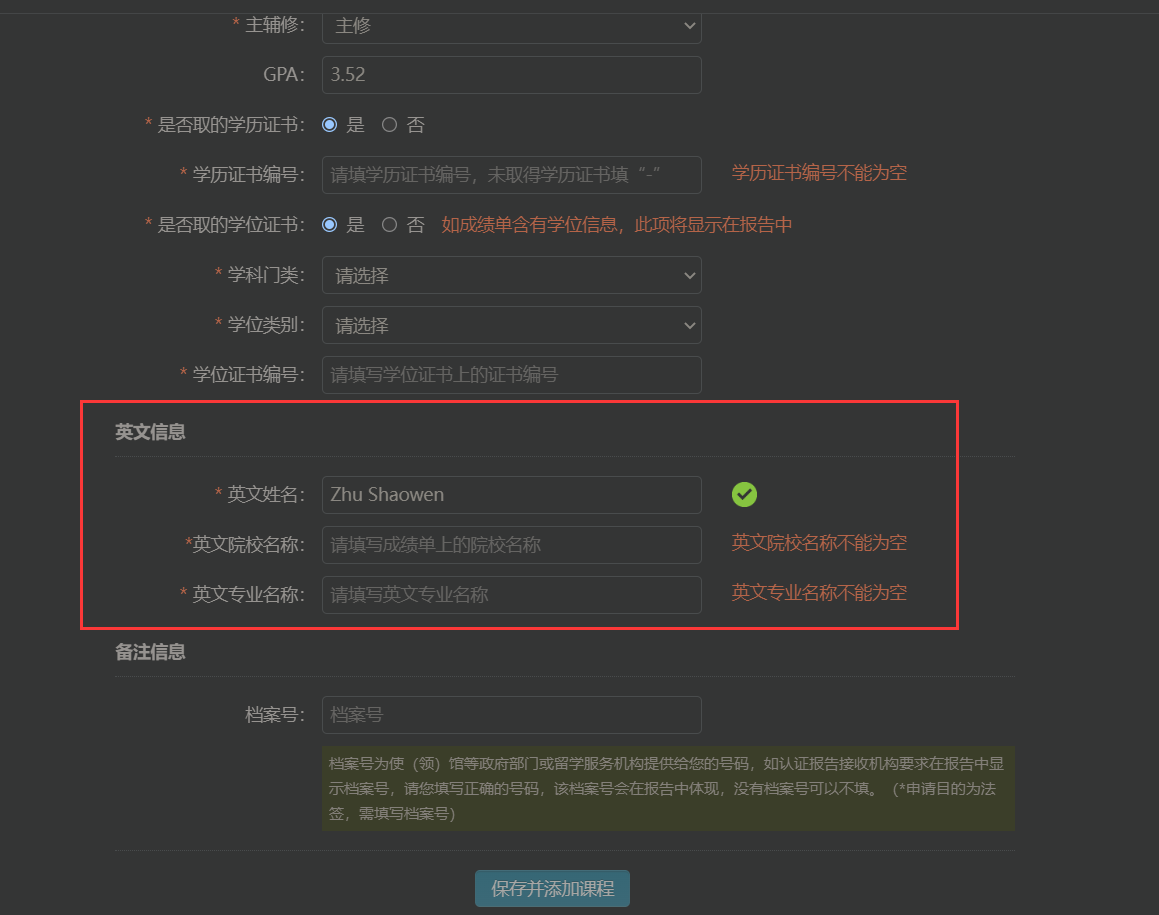1159x915 pixels.
Task: Select 否 for 是否取的学历证书
Action: [x=390, y=124]
